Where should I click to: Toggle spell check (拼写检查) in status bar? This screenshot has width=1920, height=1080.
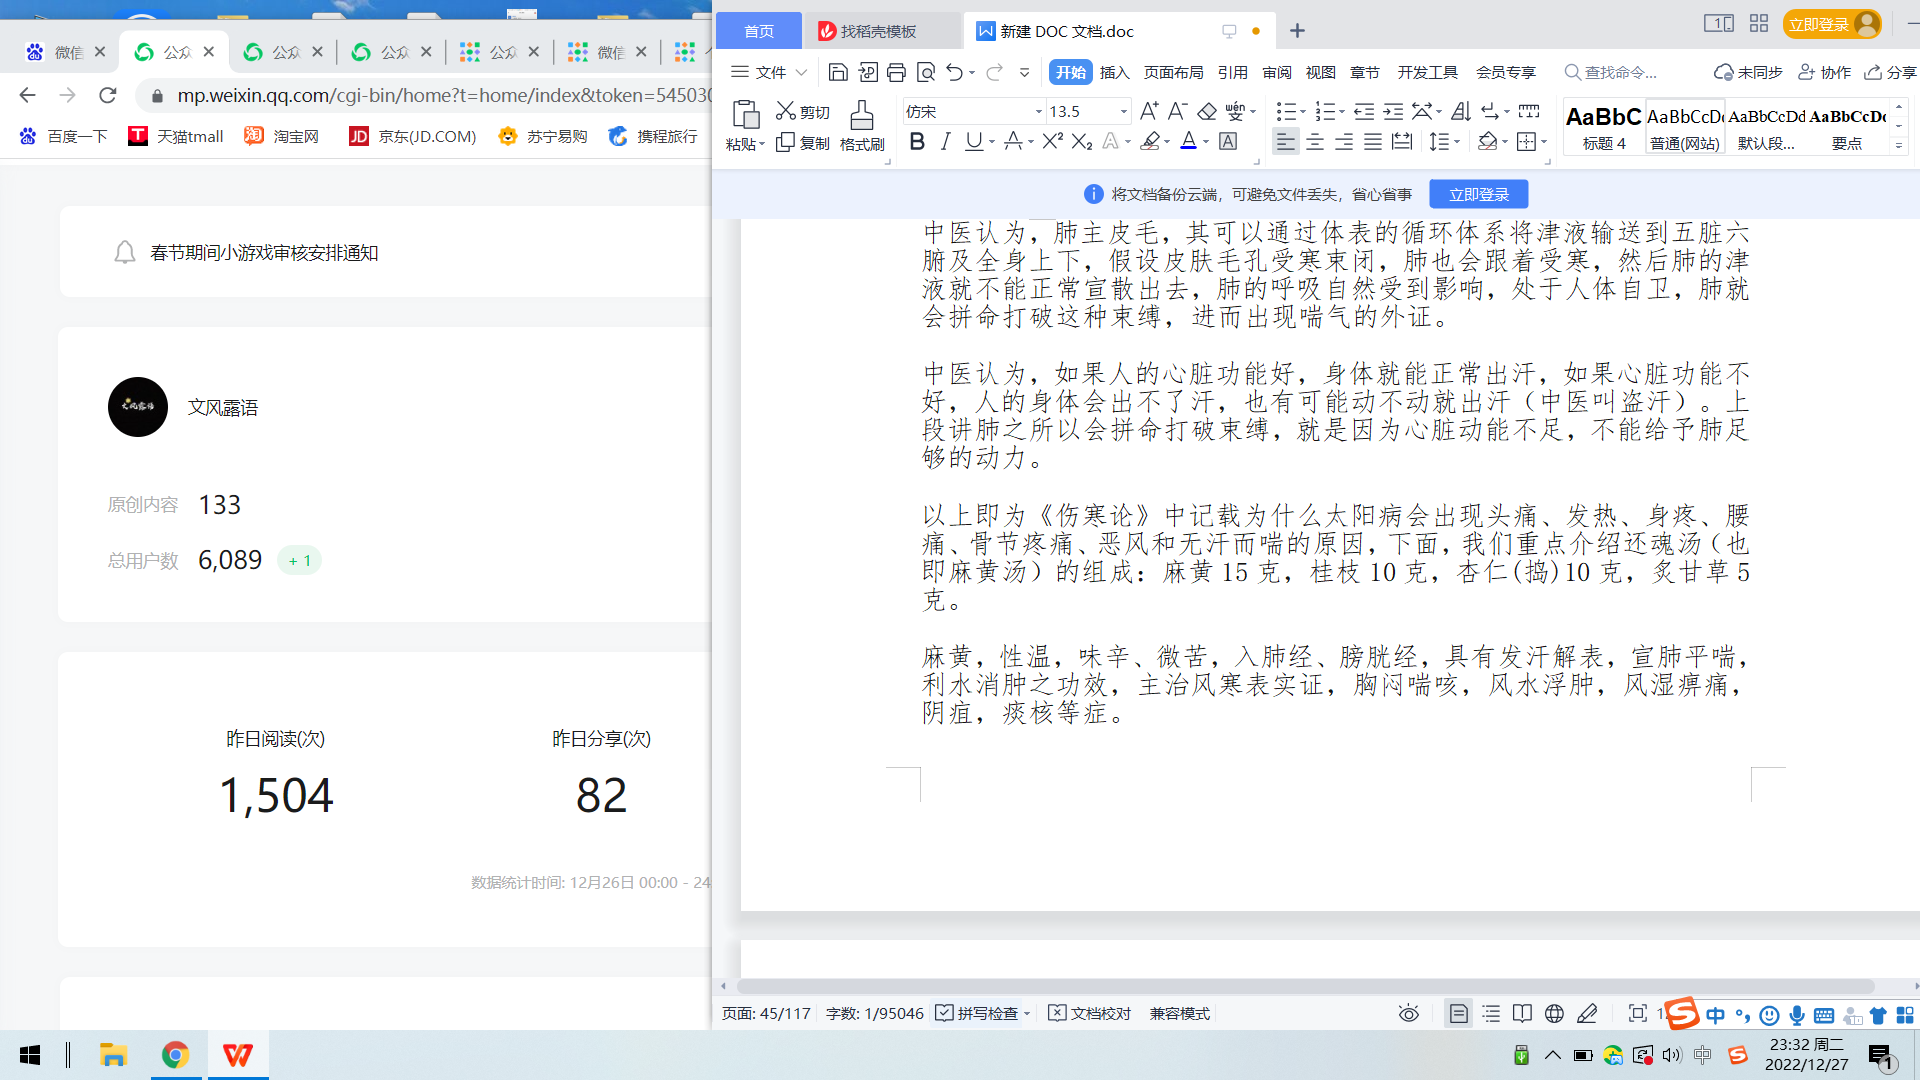coord(977,1013)
